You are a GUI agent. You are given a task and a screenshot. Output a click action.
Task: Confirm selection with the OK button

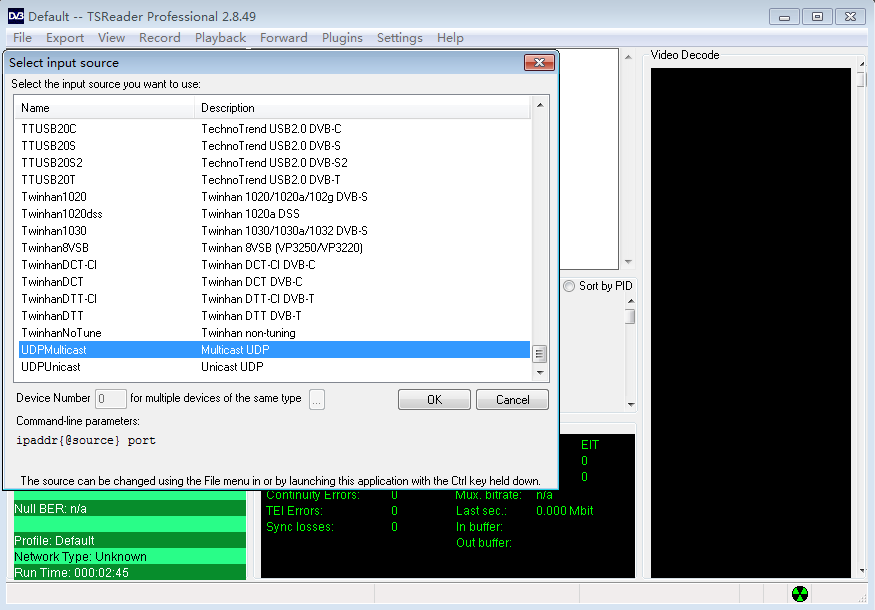434,400
